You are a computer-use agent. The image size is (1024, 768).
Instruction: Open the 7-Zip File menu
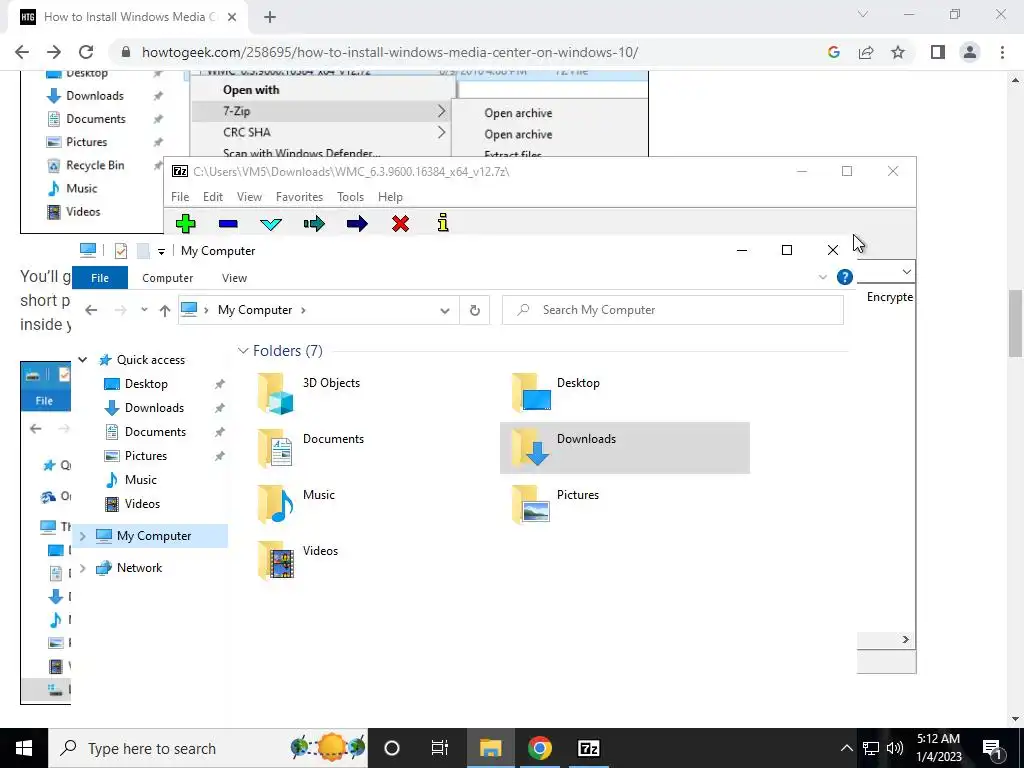tap(180, 197)
